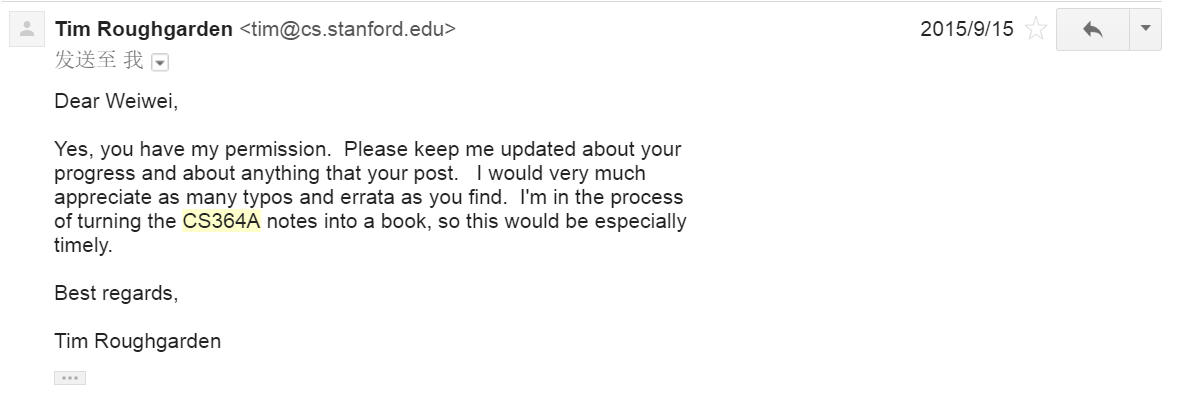
Task: Click the 发送至 我 recipient line
Action: (98, 61)
